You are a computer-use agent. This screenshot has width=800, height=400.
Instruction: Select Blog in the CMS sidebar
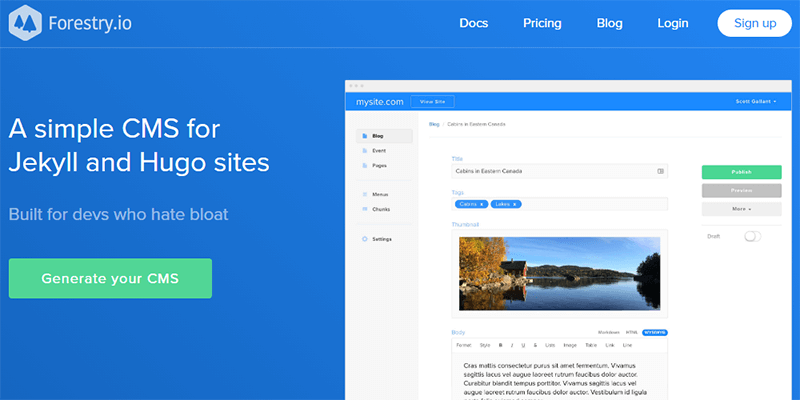click(x=384, y=136)
